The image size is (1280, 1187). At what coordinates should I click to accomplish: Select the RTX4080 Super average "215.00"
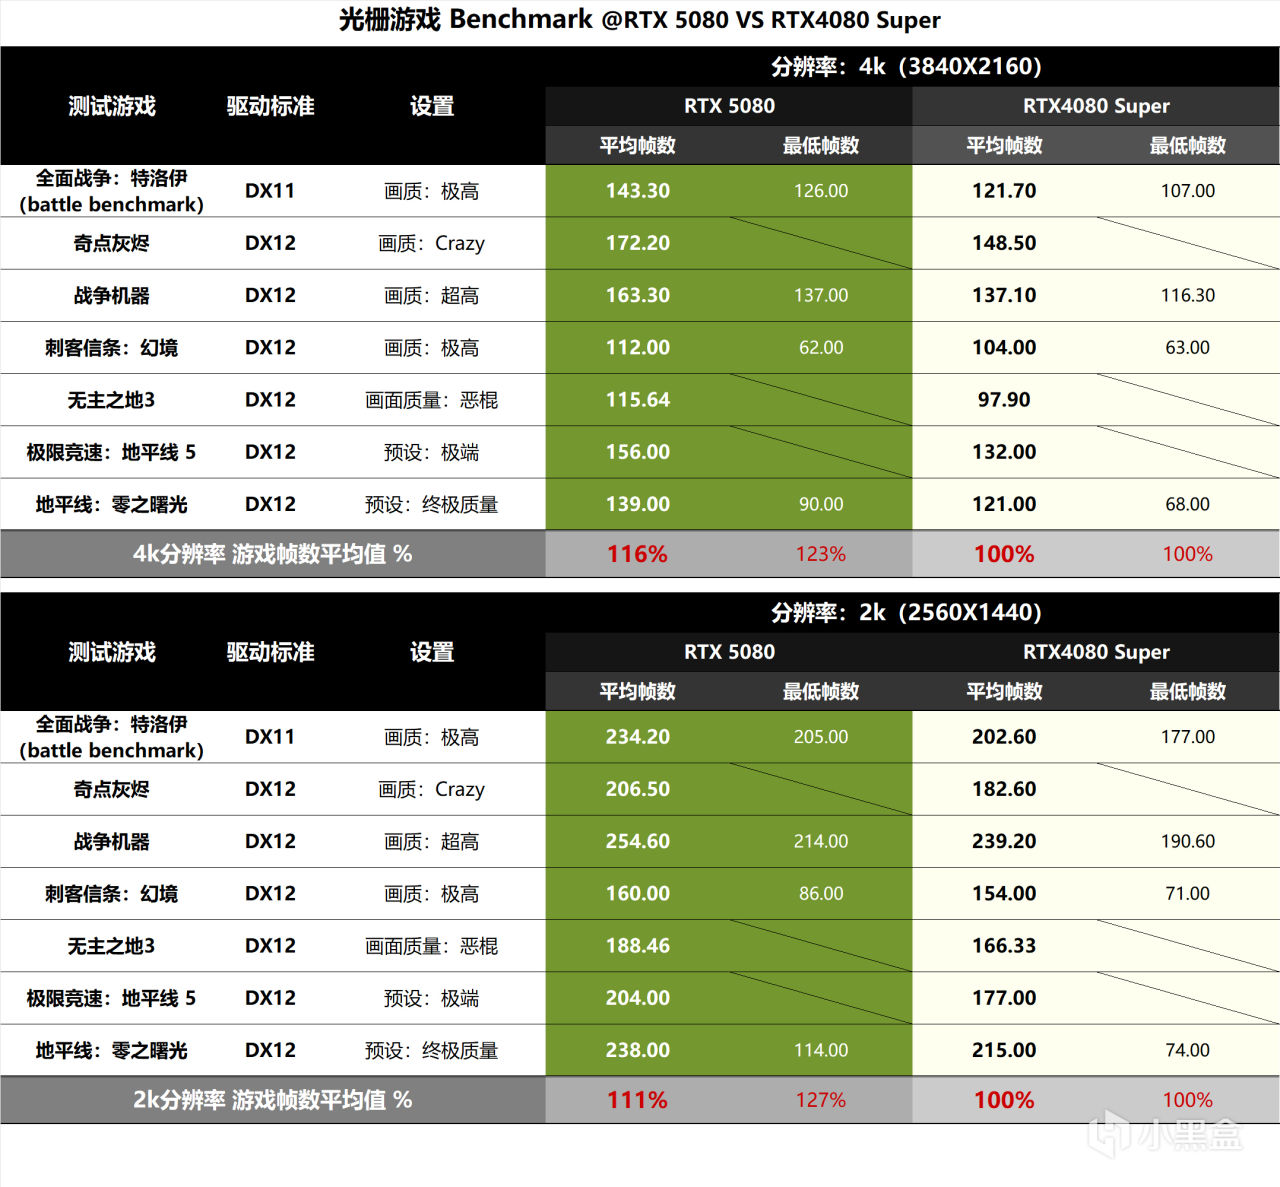1004,1050
